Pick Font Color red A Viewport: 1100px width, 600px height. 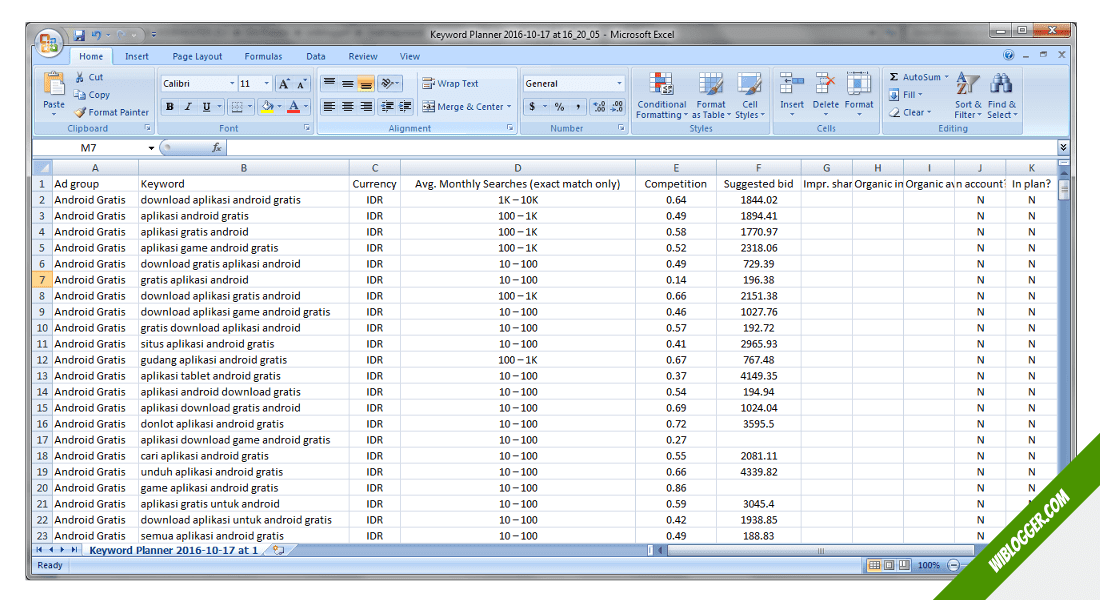[x=293, y=107]
